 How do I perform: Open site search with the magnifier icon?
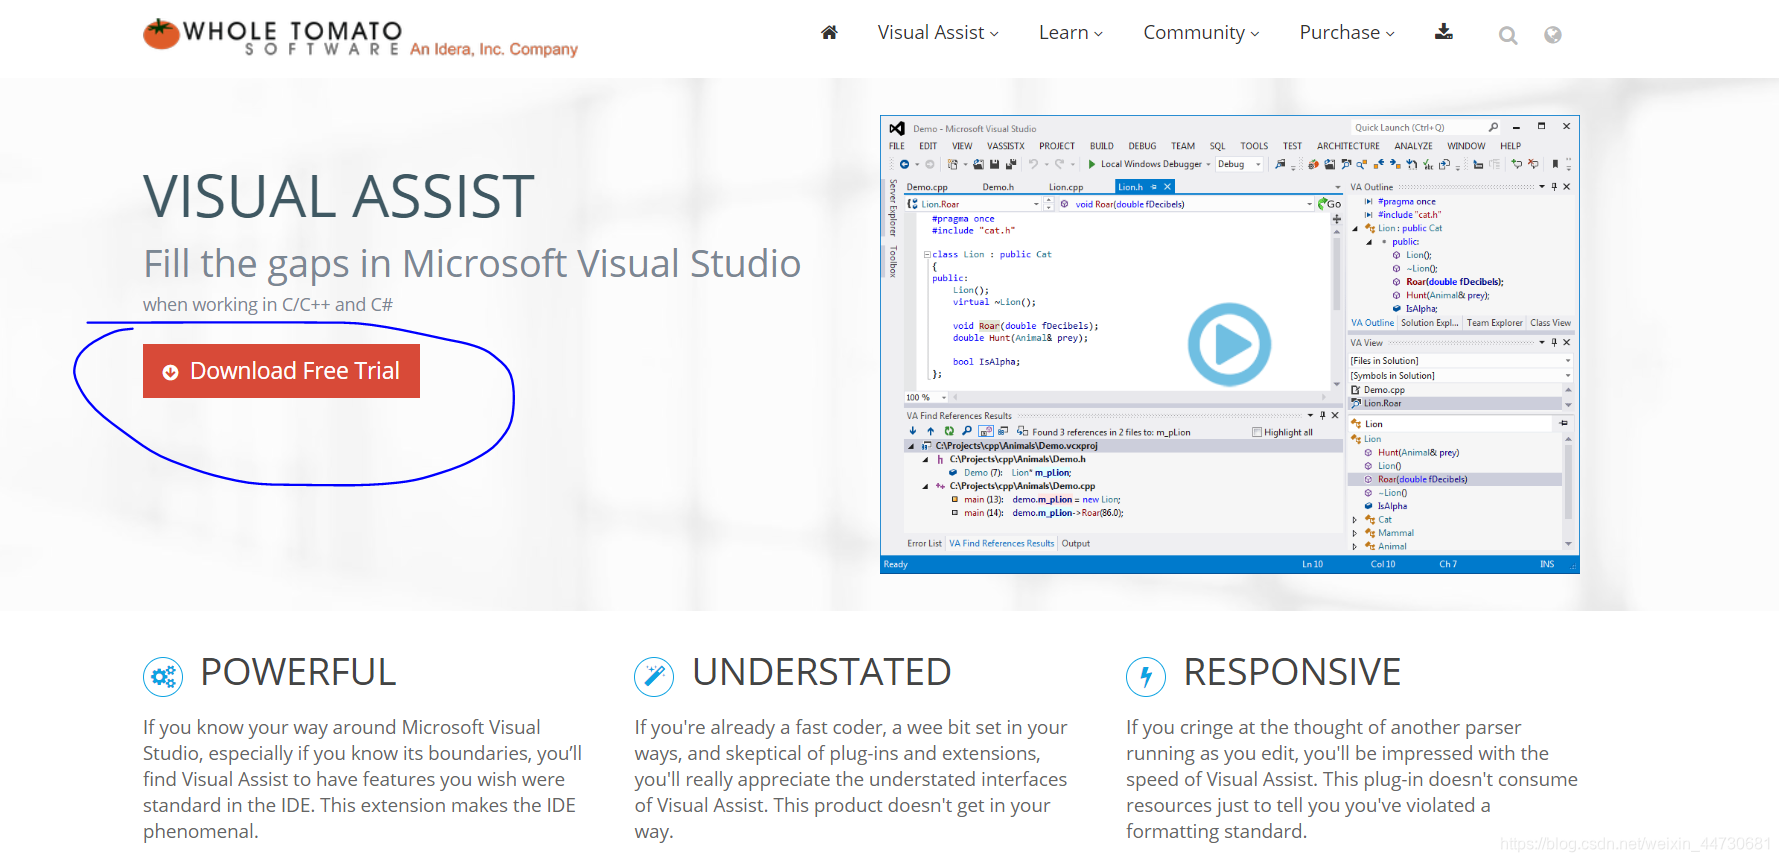(x=1508, y=35)
